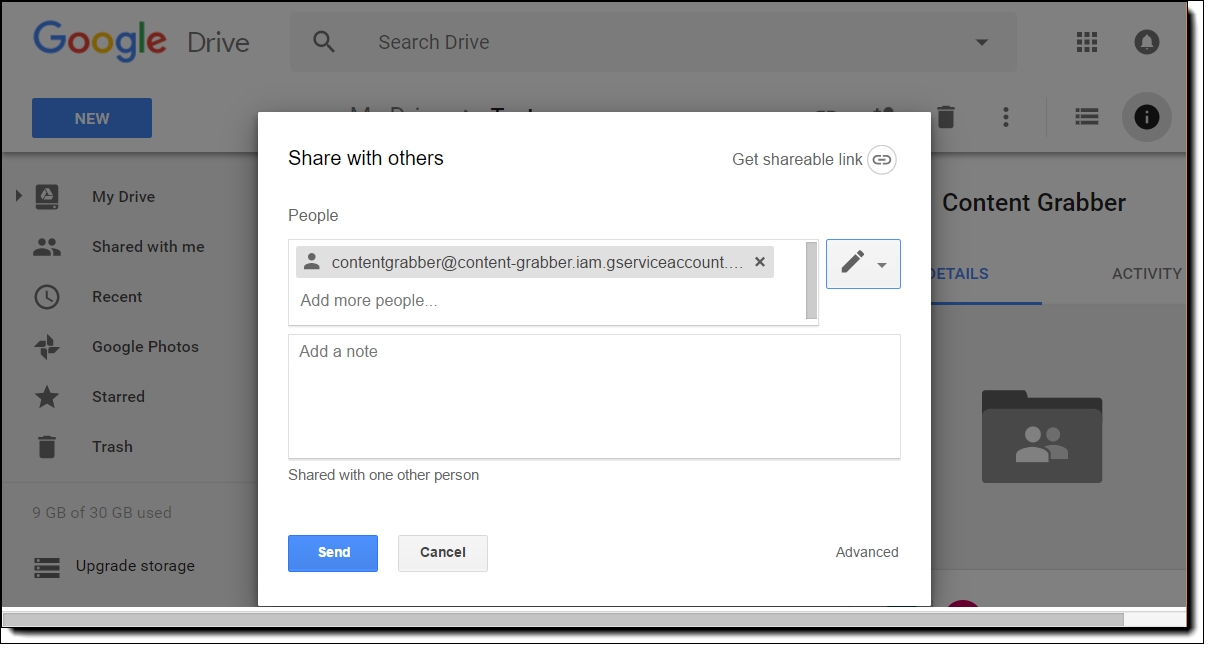
Task: Open the more options three-dot menu
Action: [1006, 117]
